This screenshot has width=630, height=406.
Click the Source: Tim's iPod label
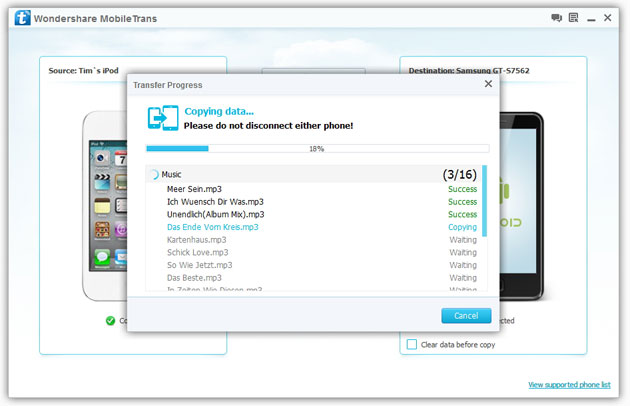[84, 71]
